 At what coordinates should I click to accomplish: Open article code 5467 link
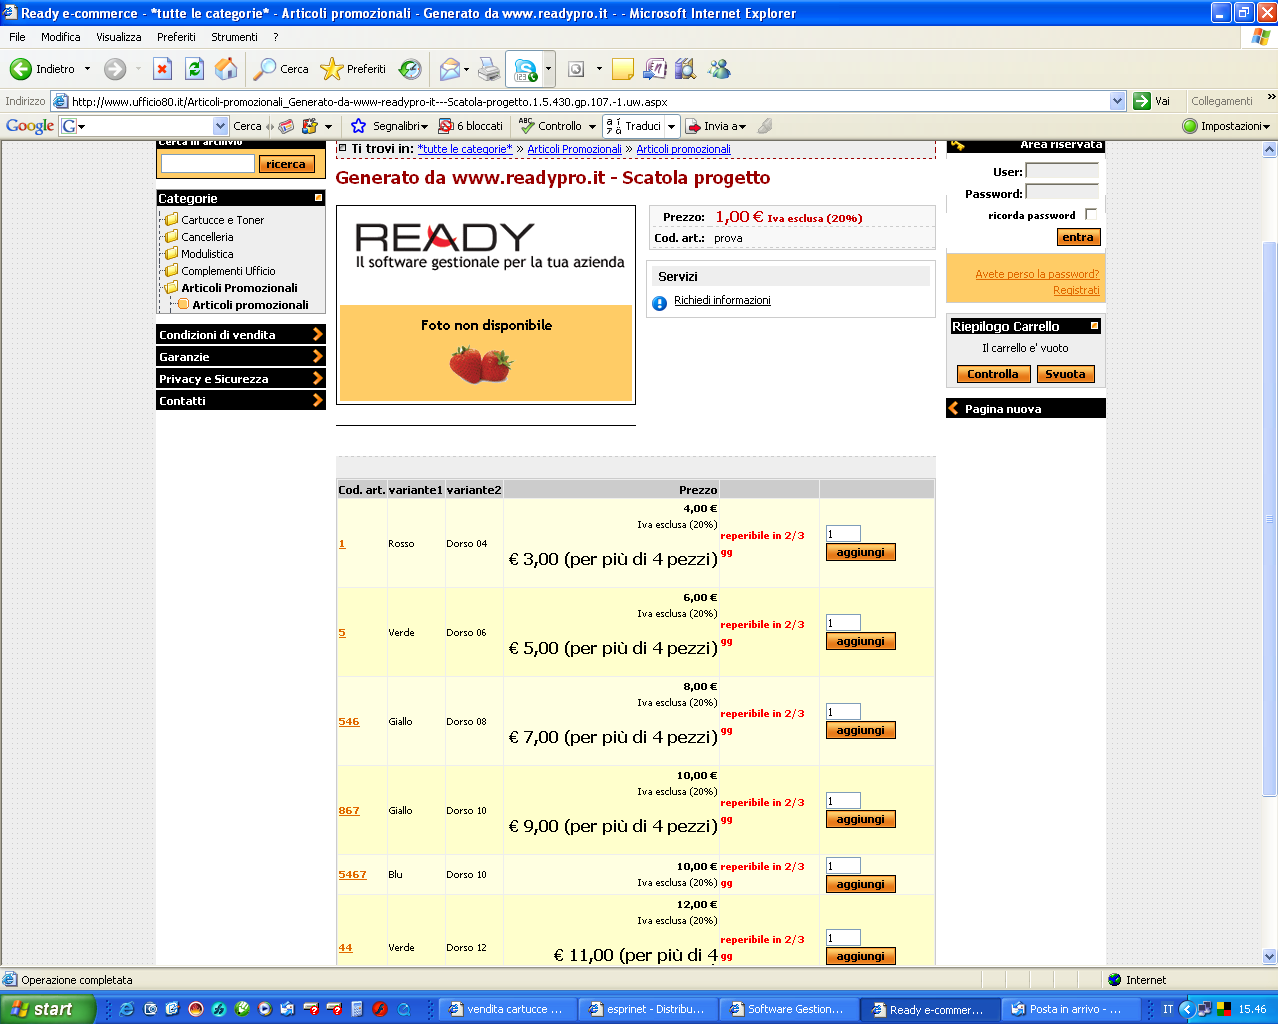tap(352, 874)
